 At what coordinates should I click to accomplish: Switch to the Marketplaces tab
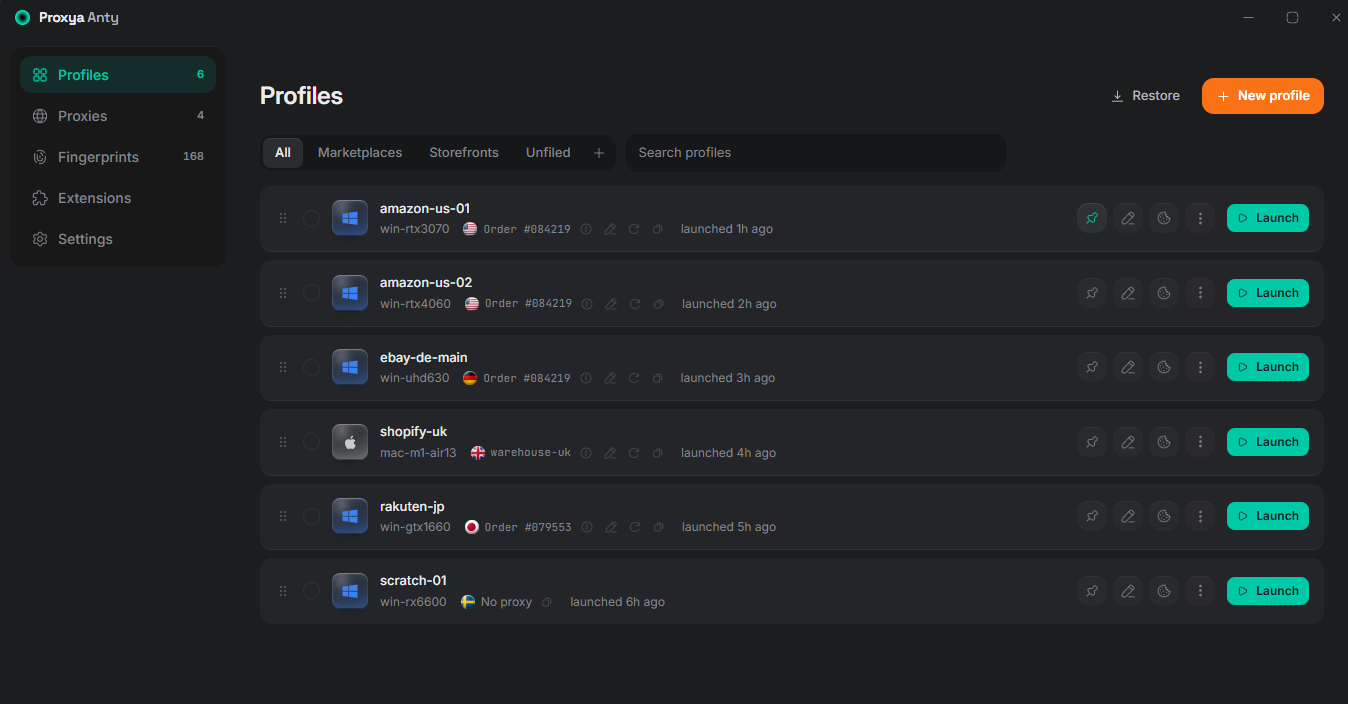(360, 153)
